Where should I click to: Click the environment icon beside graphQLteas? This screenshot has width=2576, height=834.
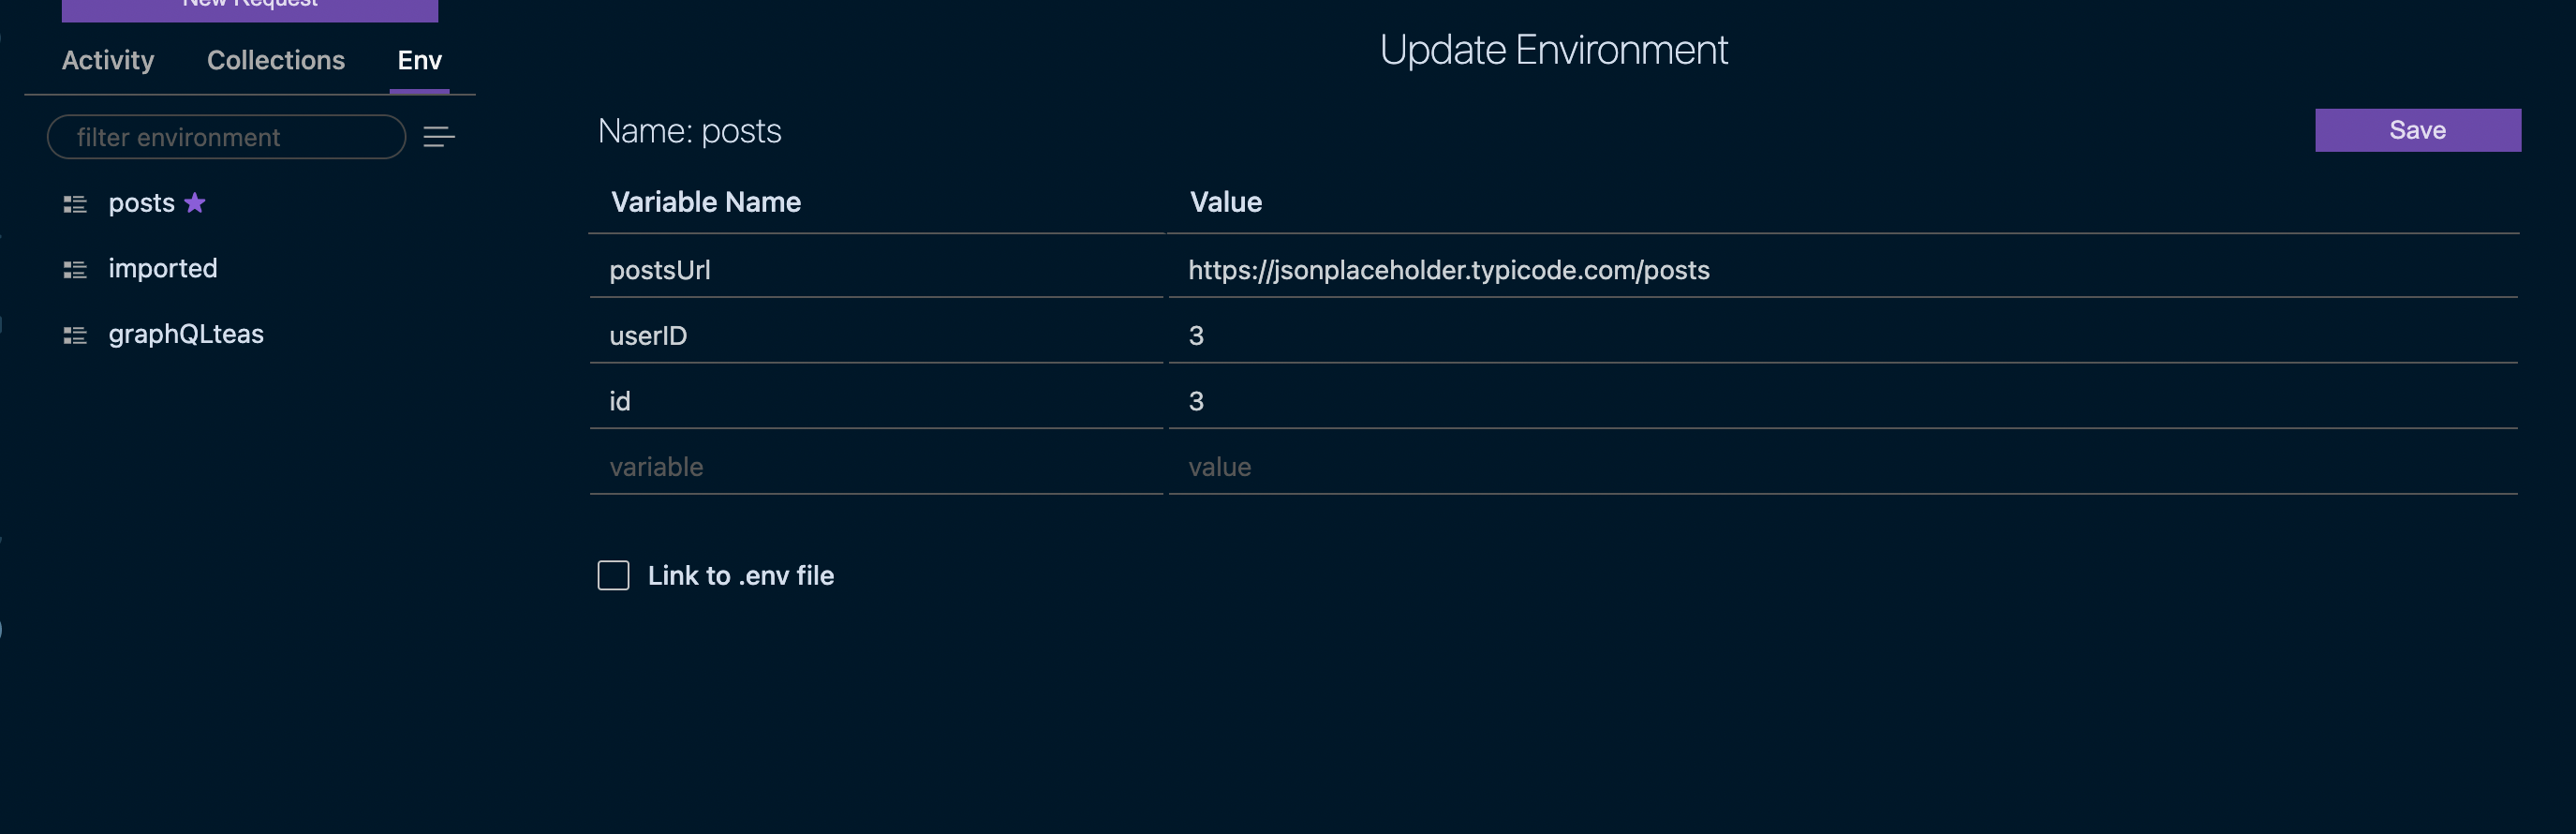click(x=75, y=334)
